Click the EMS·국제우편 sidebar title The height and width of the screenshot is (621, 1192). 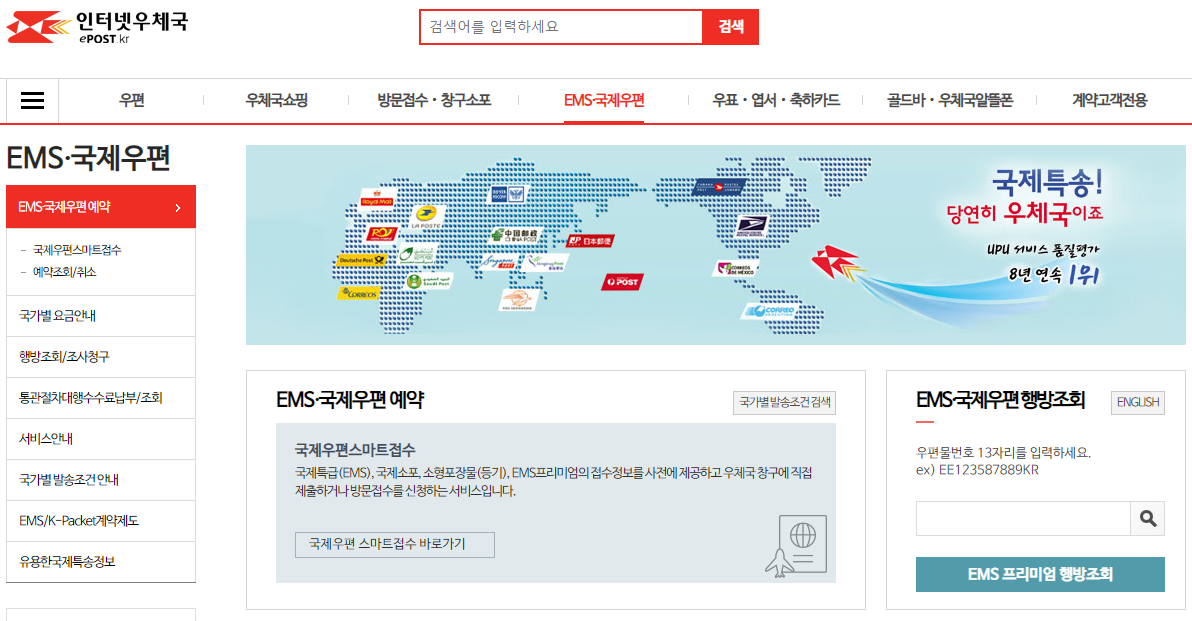click(88, 158)
